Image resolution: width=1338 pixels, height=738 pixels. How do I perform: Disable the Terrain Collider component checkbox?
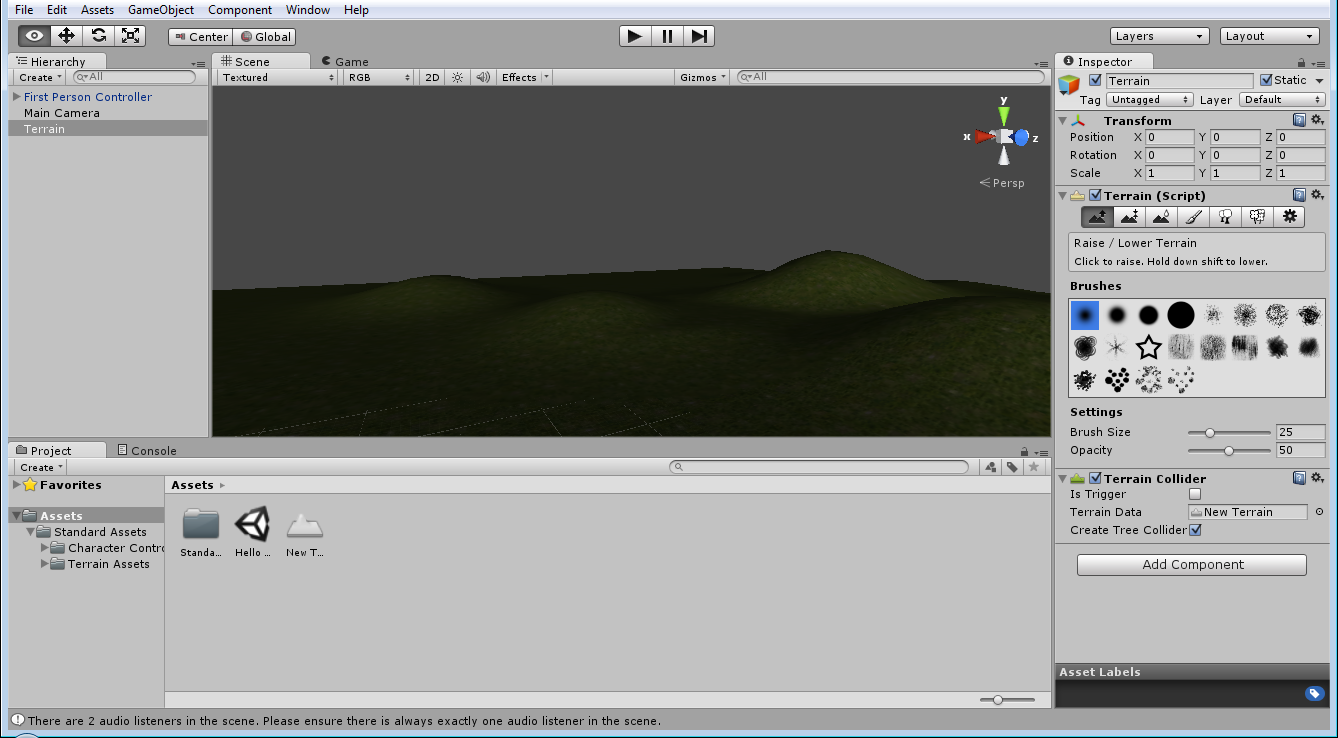click(x=1095, y=478)
